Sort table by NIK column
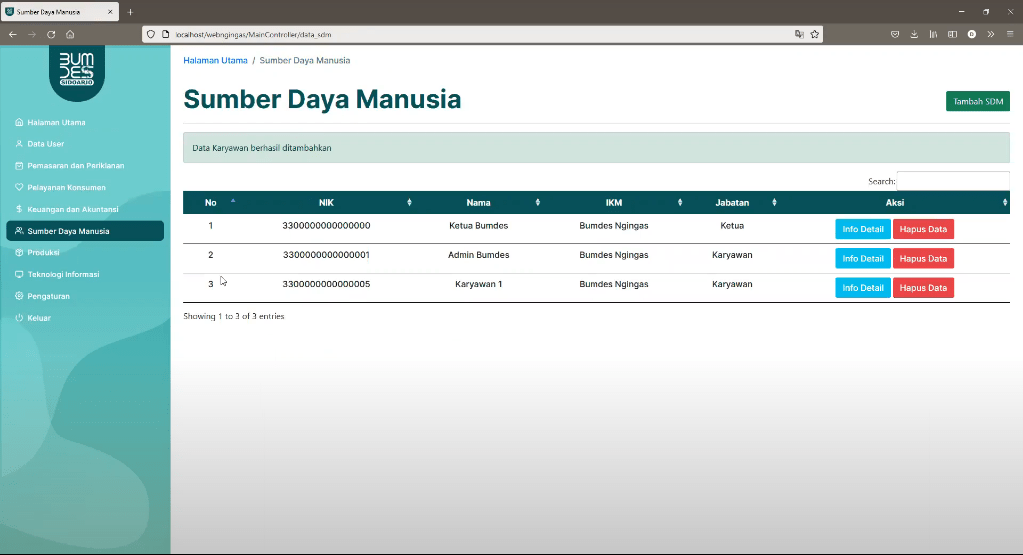Image resolution: width=1023 pixels, height=555 pixels. click(x=326, y=203)
